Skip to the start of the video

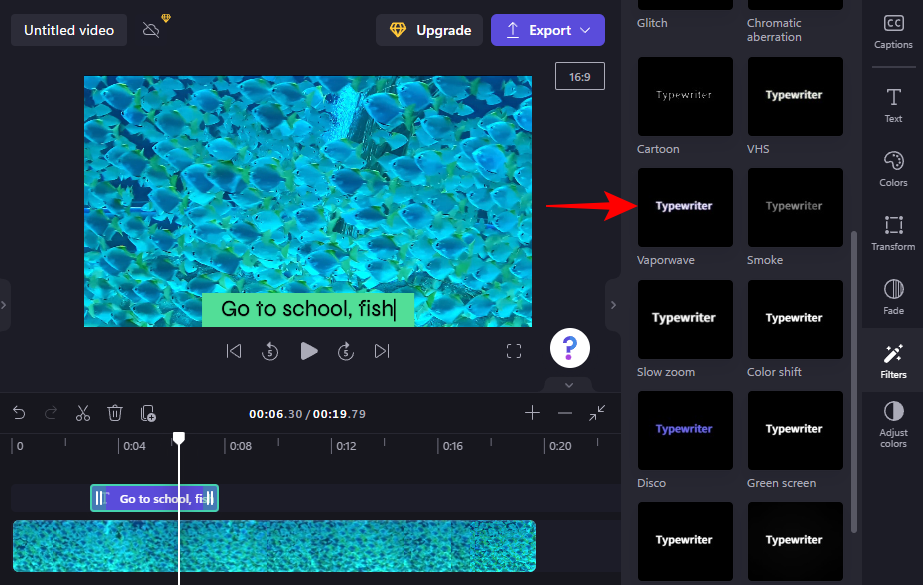click(x=234, y=351)
